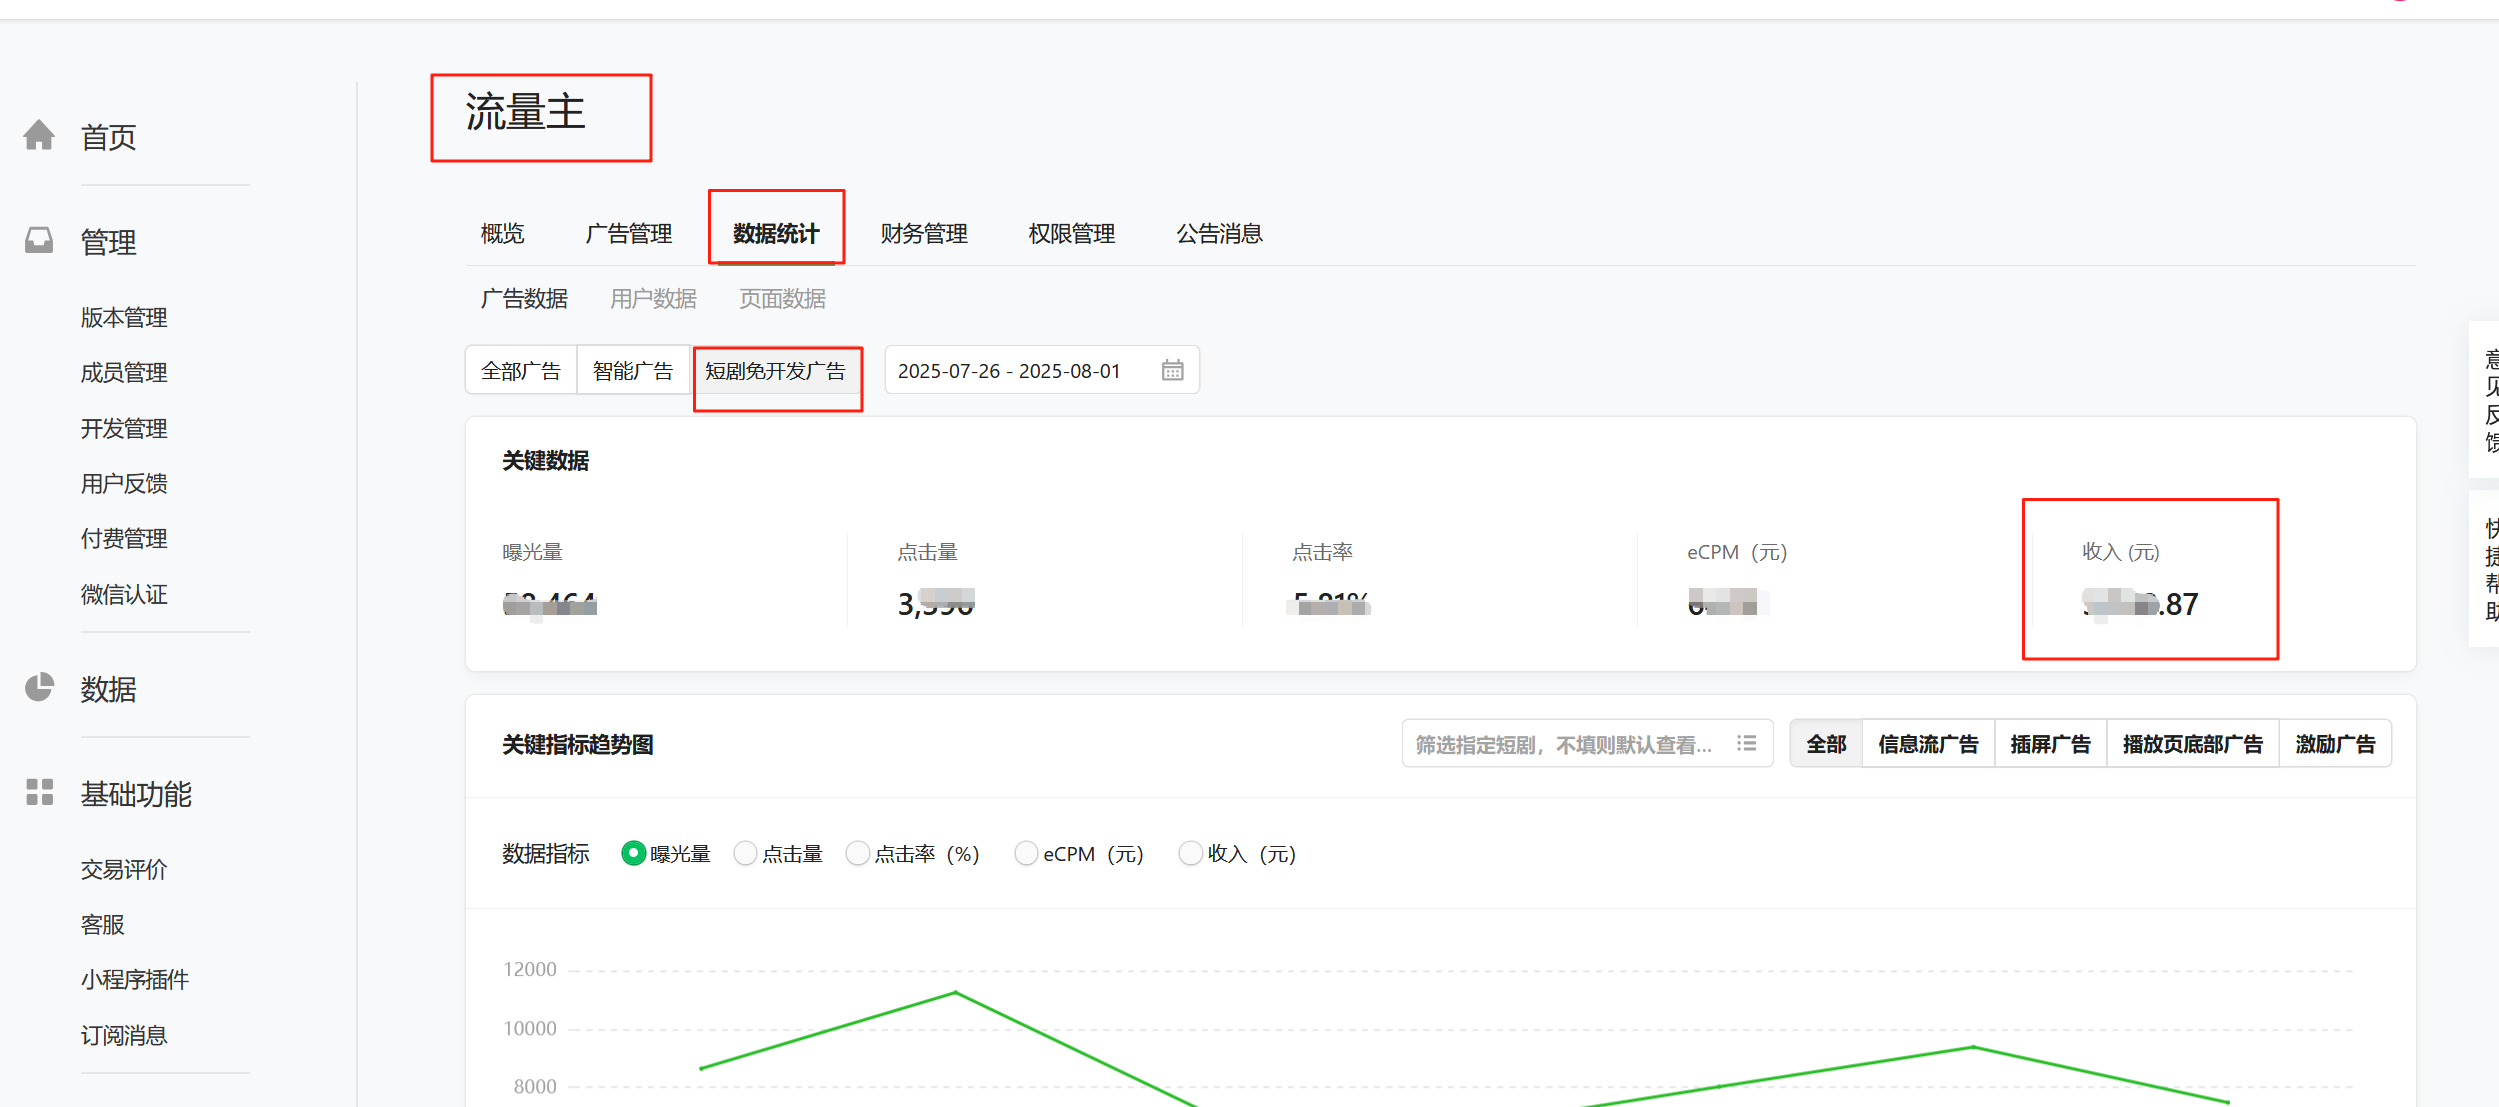Switch to 用户数据 sub-tab
This screenshot has height=1107, width=2499.
[653, 299]
